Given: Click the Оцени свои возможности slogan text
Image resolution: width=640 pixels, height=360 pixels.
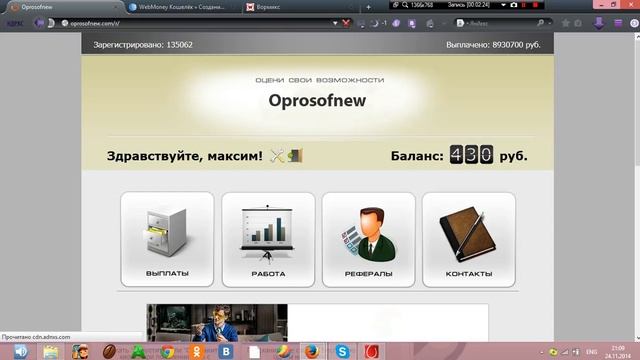Looking at the screenshot, I should coord(320,80).
